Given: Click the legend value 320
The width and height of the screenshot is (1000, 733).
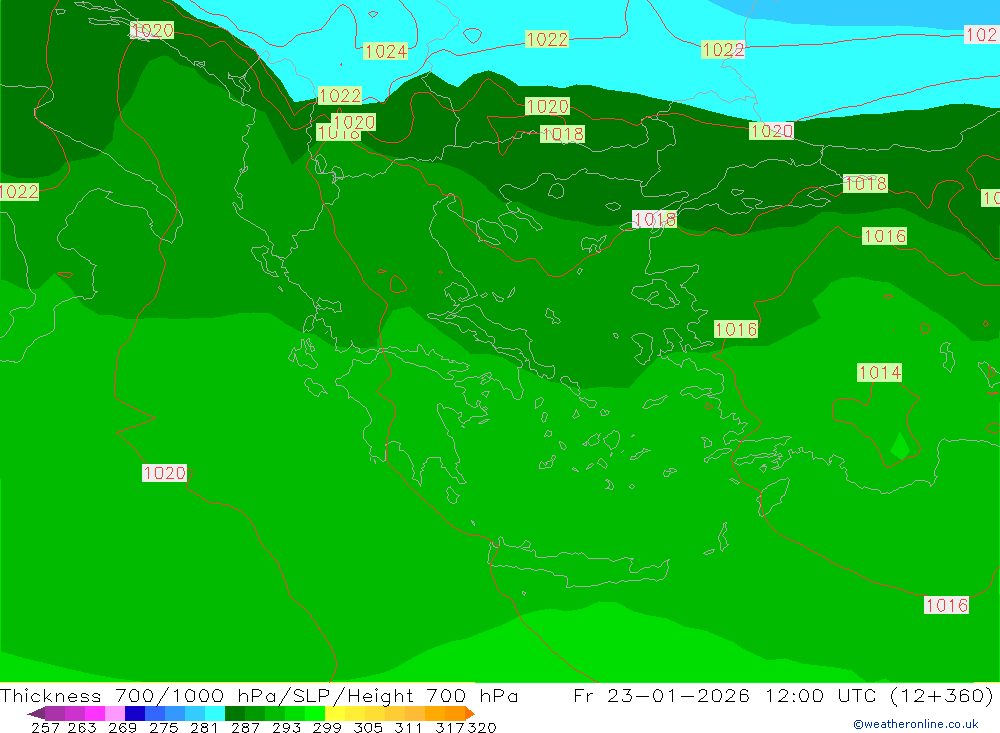Looking at the screenshot, I should point(482,727).
